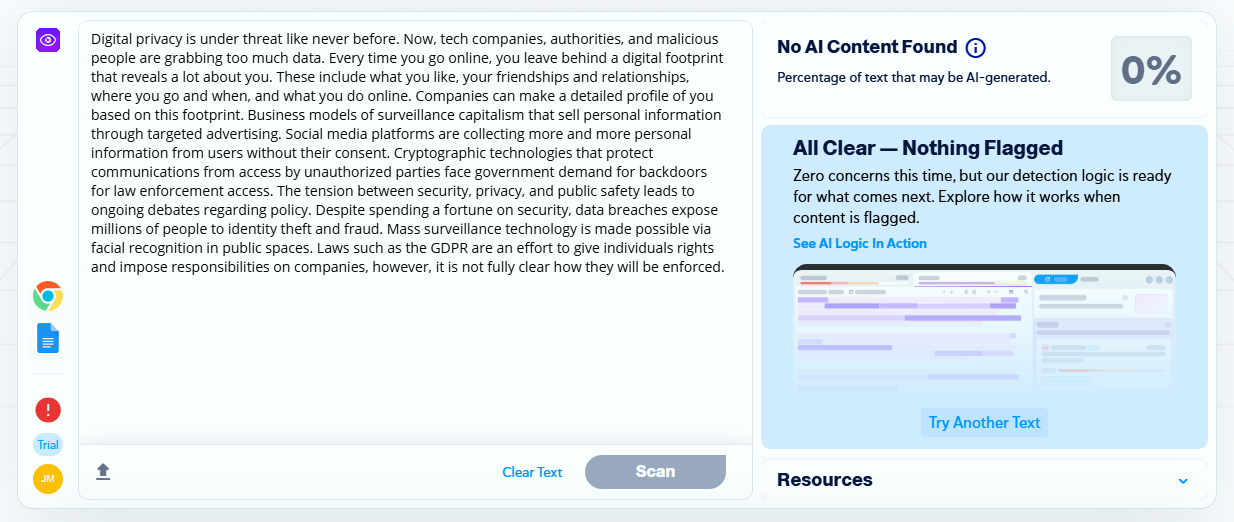This screenshot has height=522, width=1234.
Task: Click the upload file arrow icon
Action: 103,472
